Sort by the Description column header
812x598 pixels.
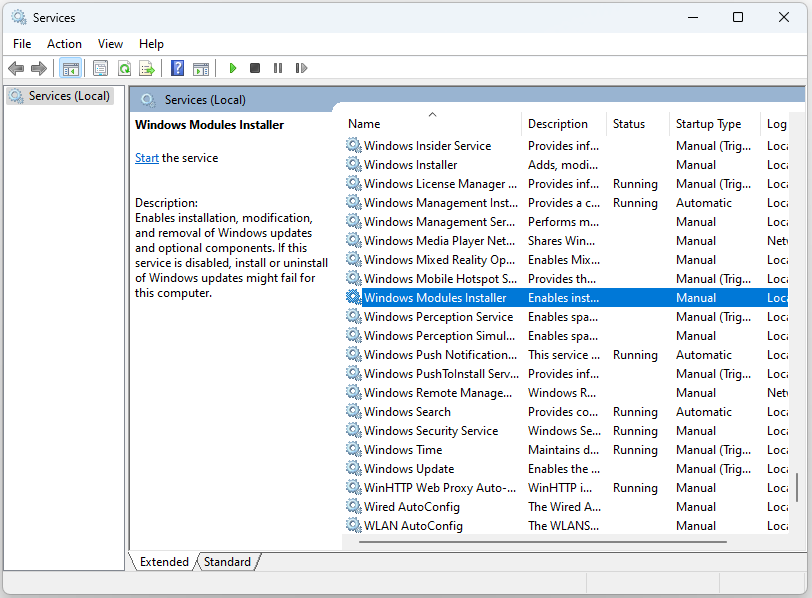click(564, 124)
